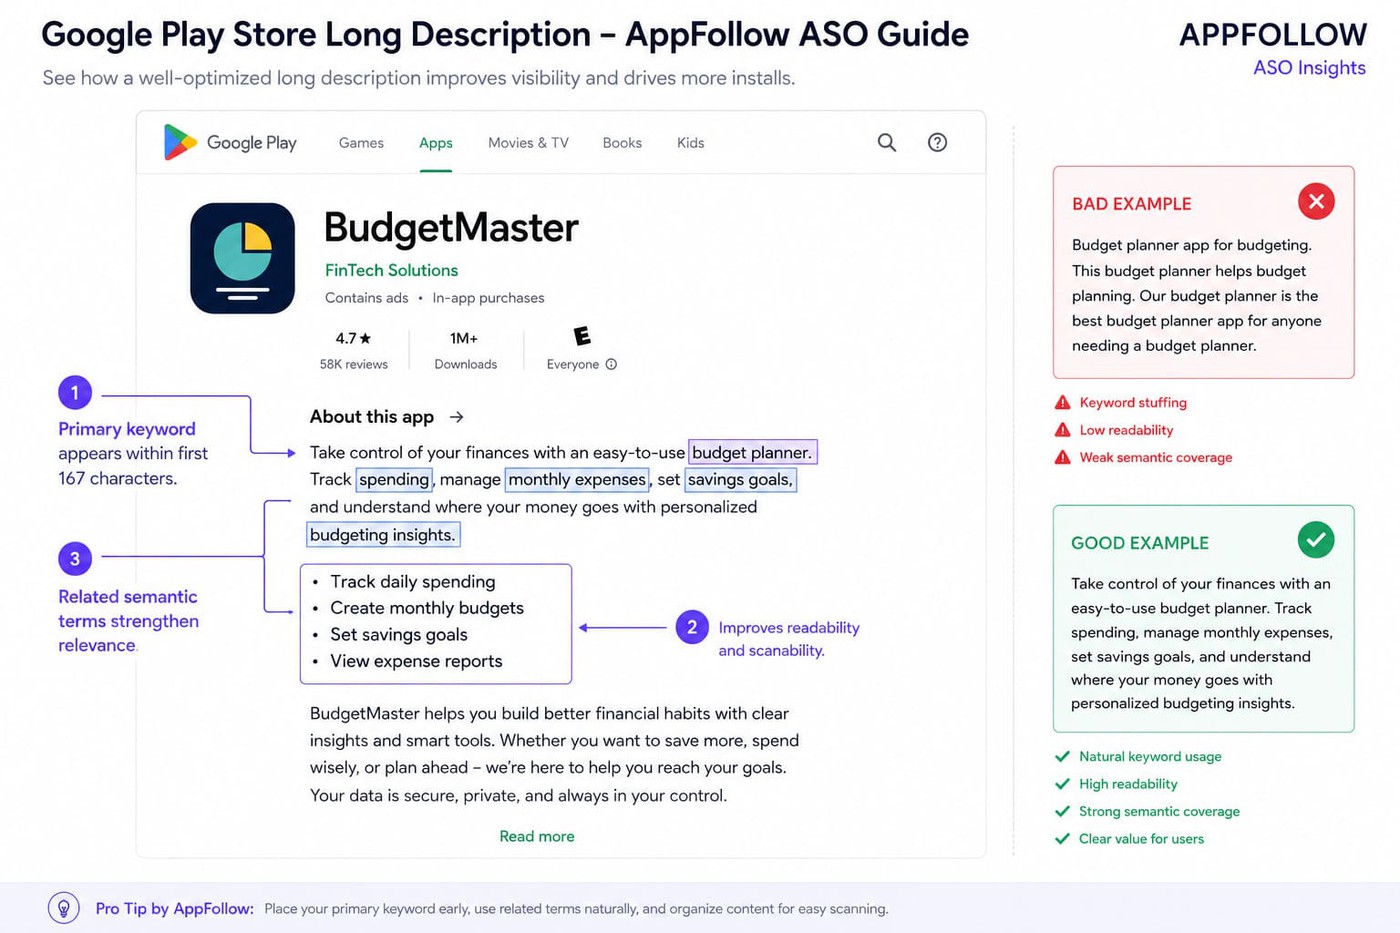Click the Pro Tip by AppFollow label
This screenshot has width=1400, height=933.
point(174,908)
